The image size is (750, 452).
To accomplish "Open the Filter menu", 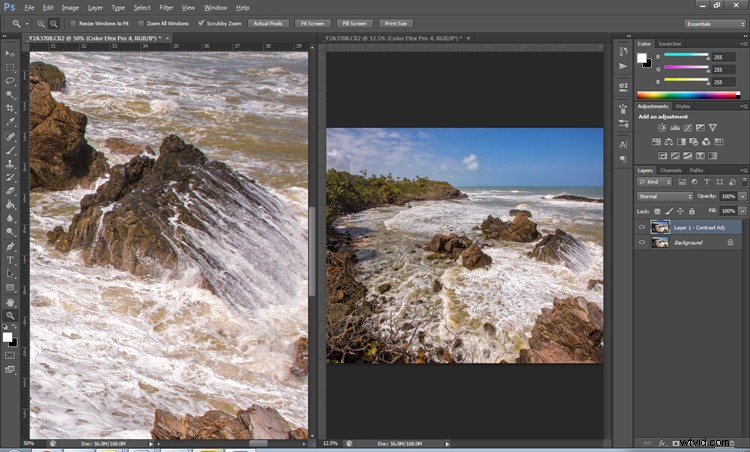I will (x=166, y=8).
